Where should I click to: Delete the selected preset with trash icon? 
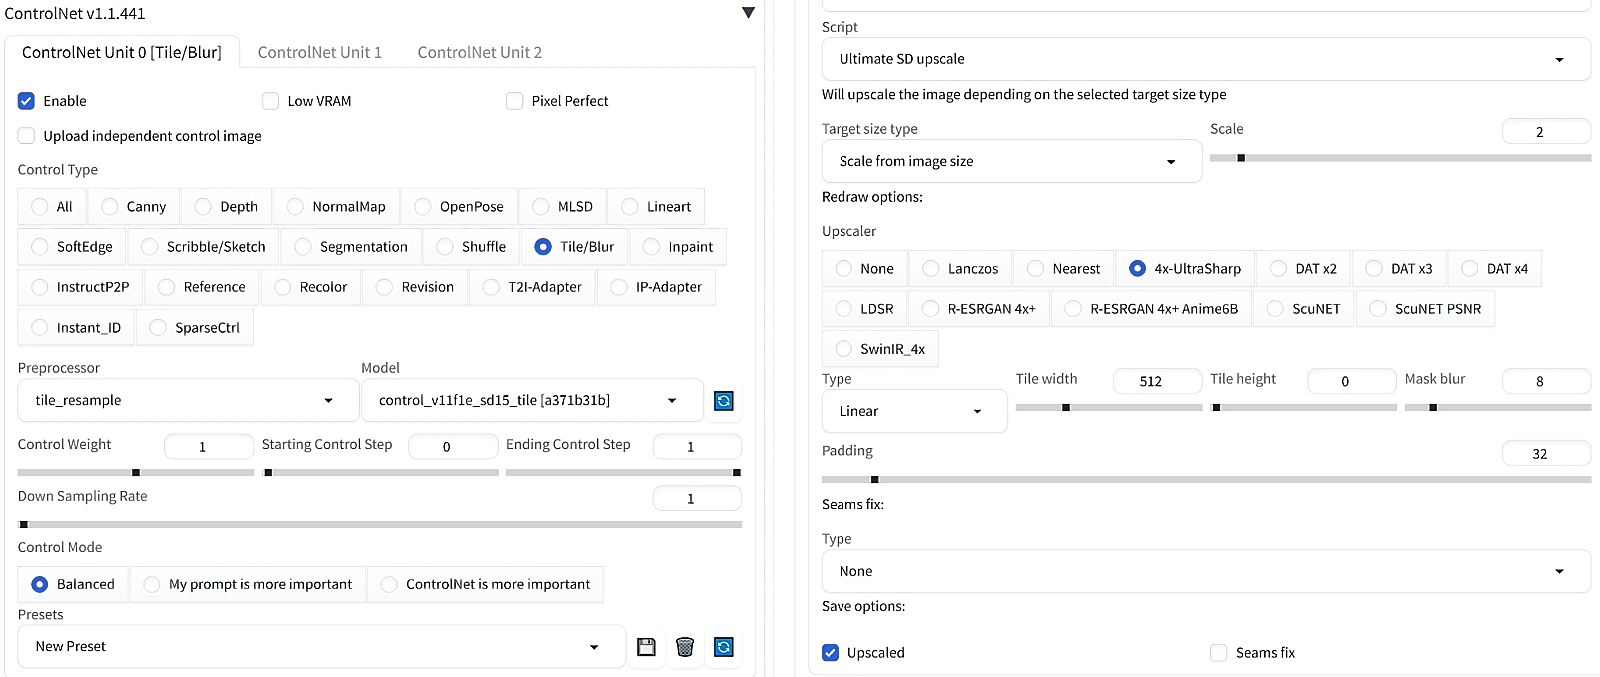point(685,647)
